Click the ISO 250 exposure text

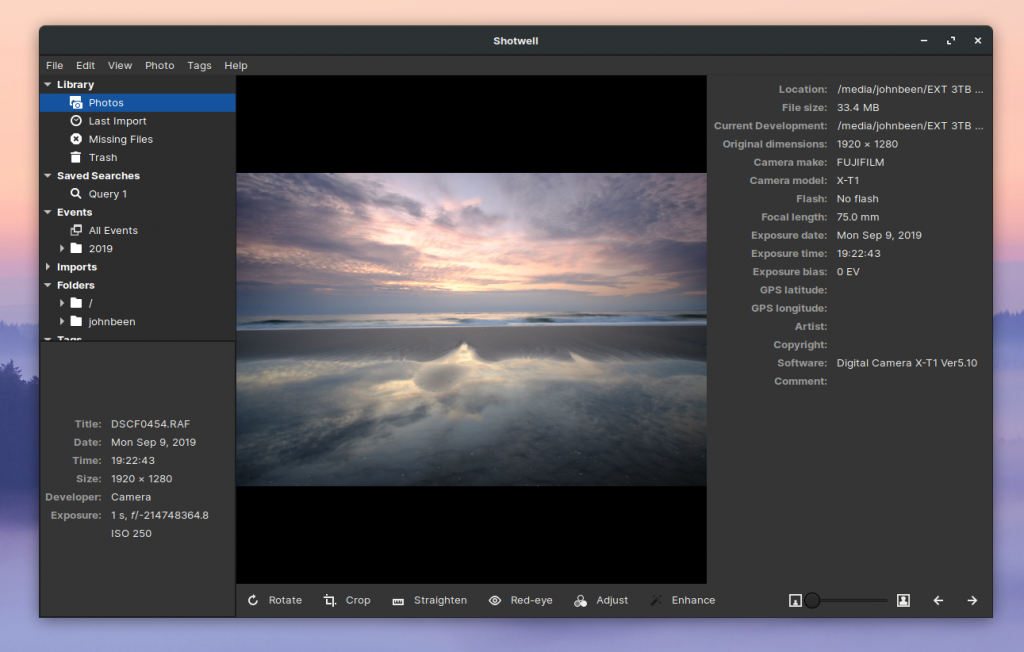pos(131,533)
